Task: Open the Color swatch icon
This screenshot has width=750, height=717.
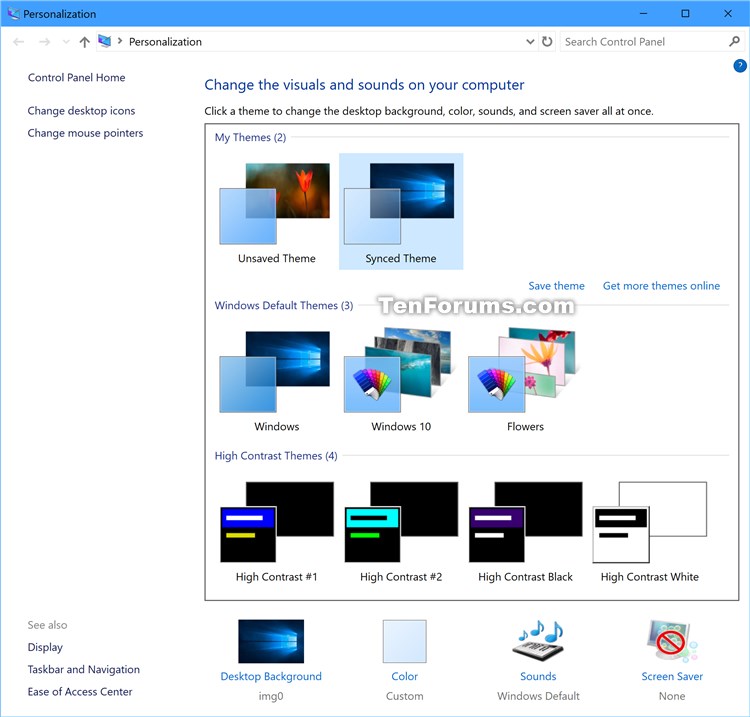Action: [405, 641]
